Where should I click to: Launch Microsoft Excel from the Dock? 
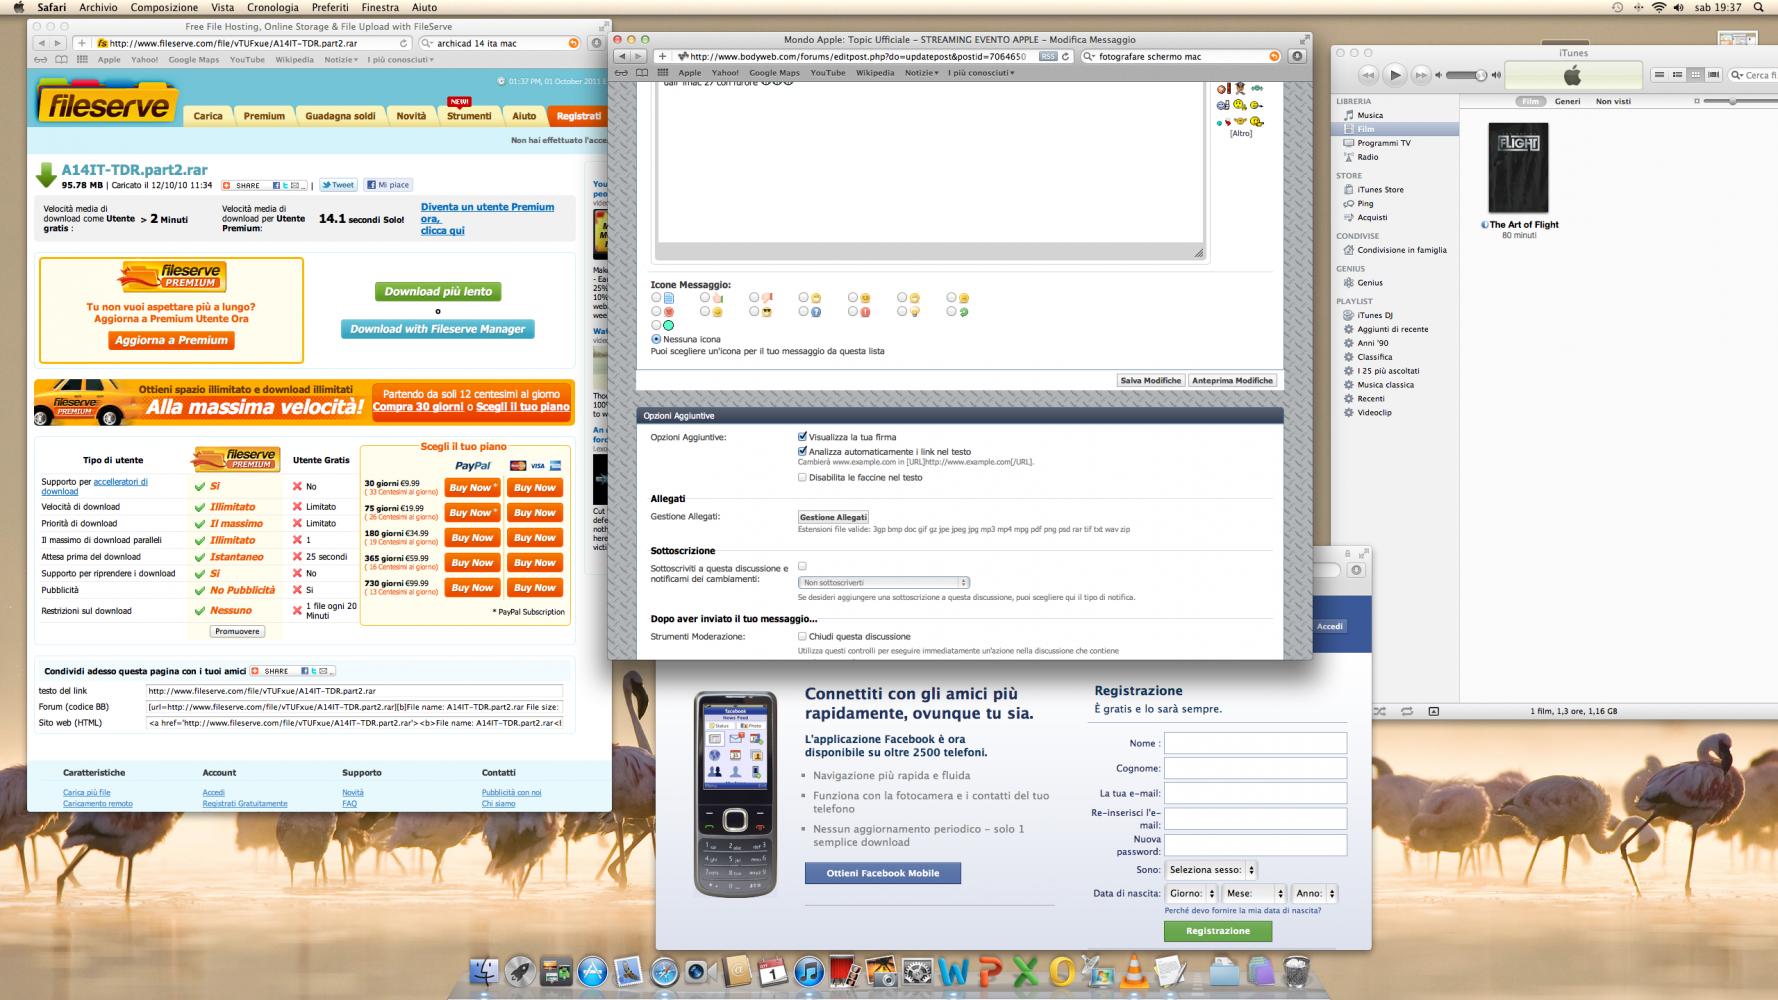pyautogui.click(x=1026, y=970)
